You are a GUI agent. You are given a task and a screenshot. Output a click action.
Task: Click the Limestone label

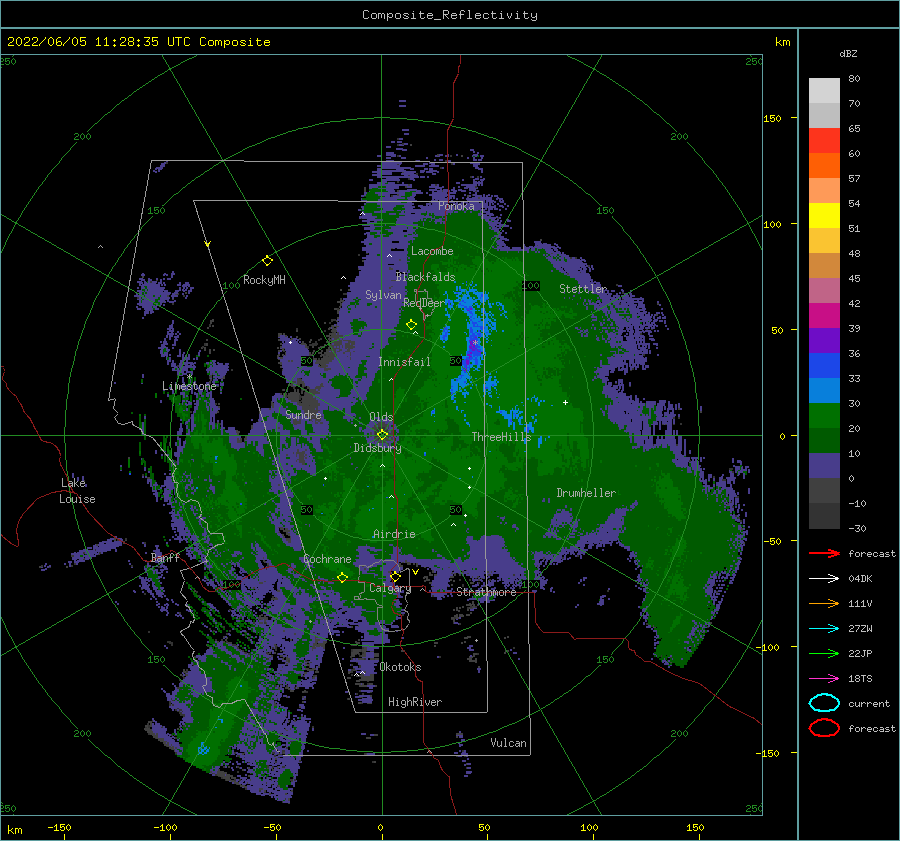pos(189,386)
